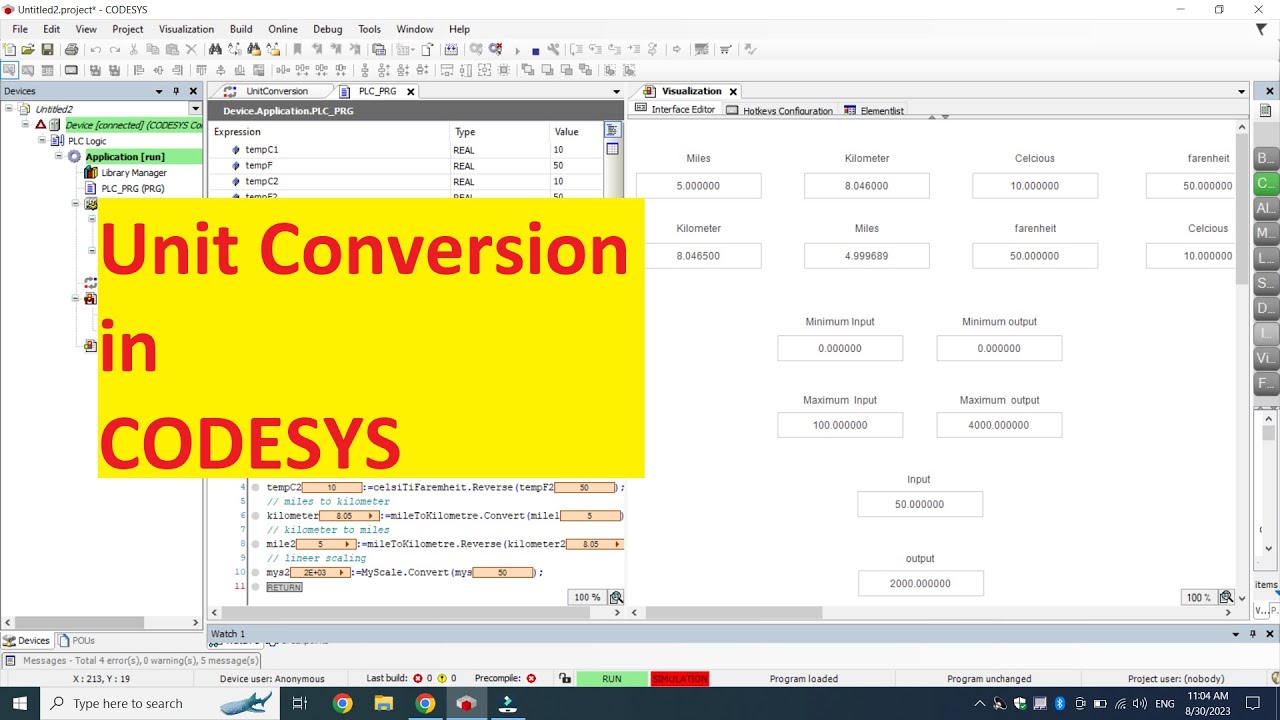Open Task View in the taskbar

coord(299,703)
